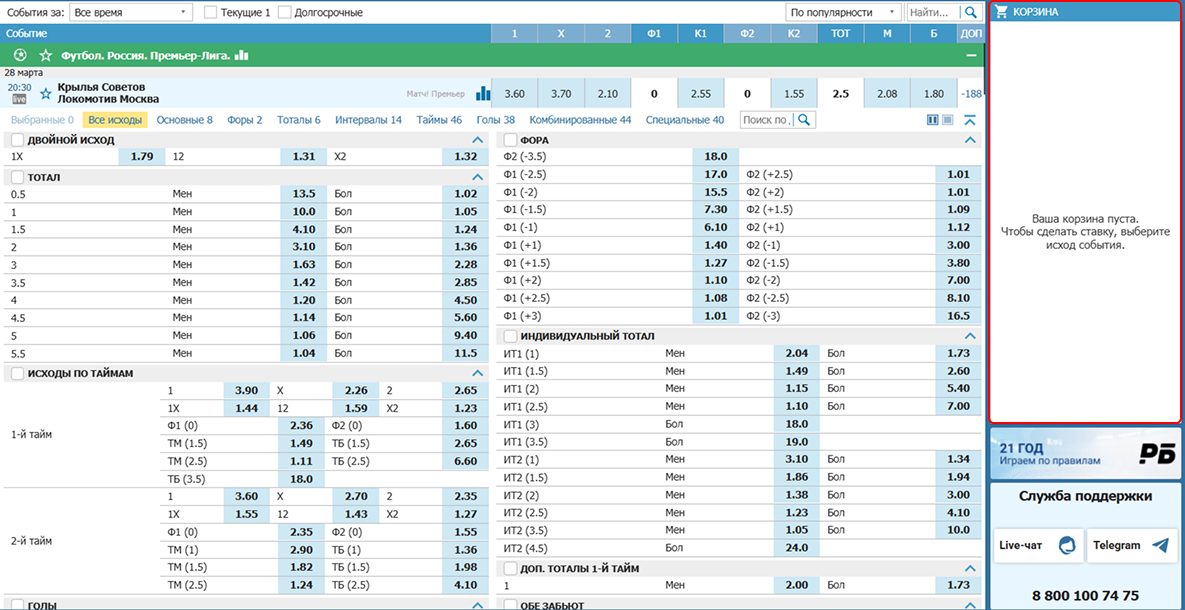Click the league statistics chart icon
This screenshot has height=610, width=1185.
pos(242,56)
